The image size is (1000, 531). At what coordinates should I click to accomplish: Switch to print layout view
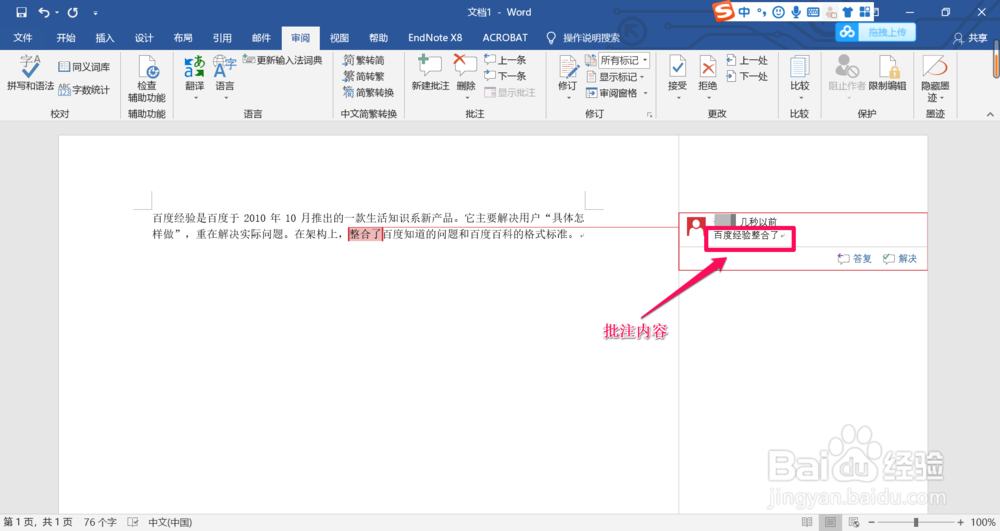click(830, 522)
